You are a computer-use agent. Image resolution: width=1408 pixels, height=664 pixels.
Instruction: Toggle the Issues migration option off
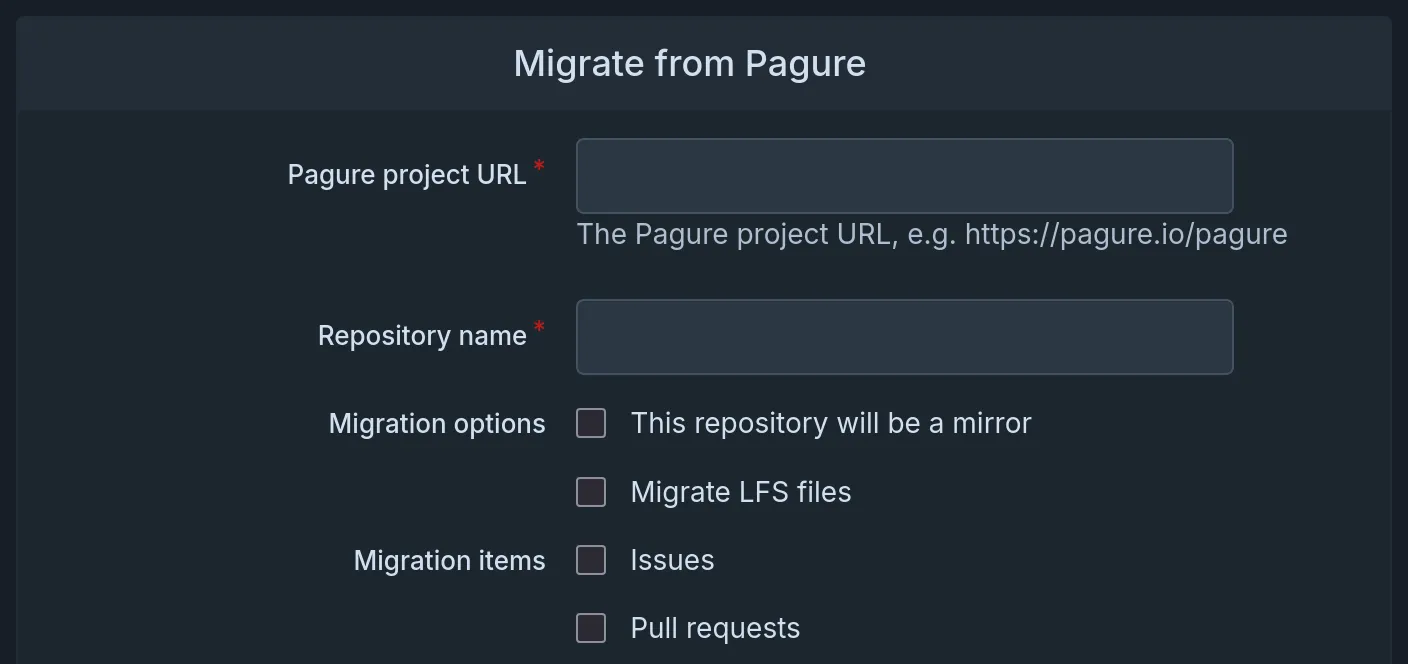(x=590, y=560)
